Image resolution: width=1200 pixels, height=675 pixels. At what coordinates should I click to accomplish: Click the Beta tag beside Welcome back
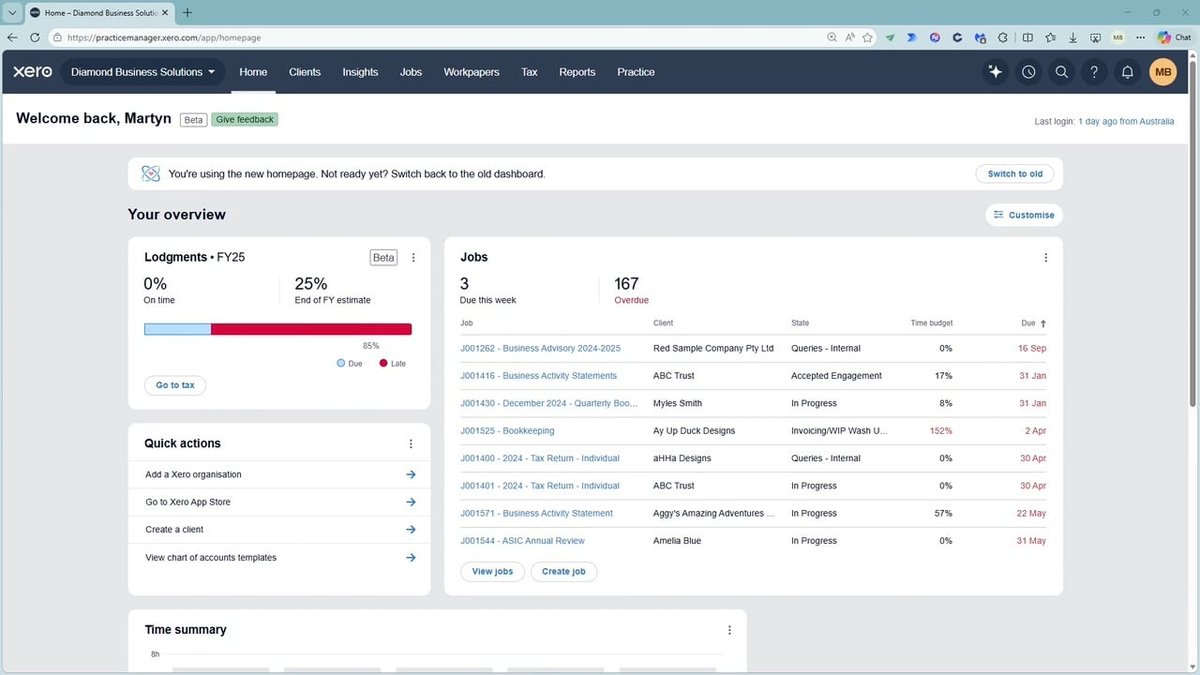pos(194,119)
